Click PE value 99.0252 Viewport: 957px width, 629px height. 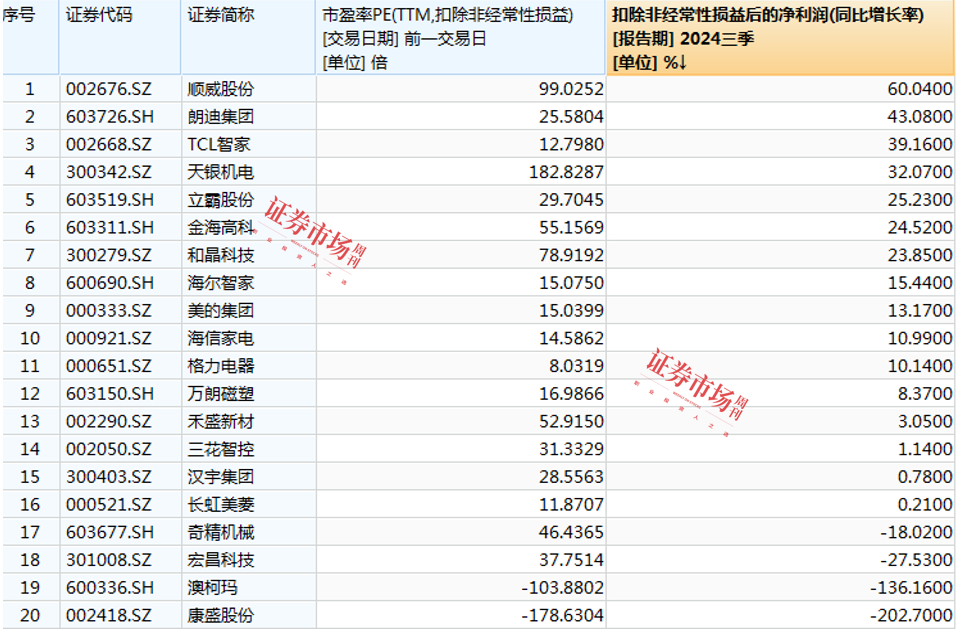tap(571, 89)
